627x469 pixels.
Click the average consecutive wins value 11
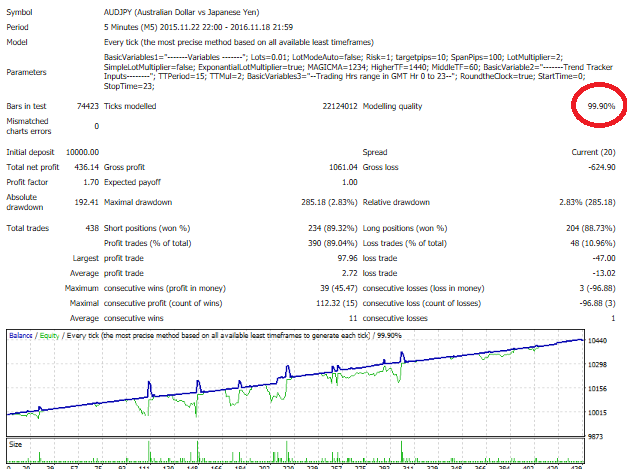(353, 318)
